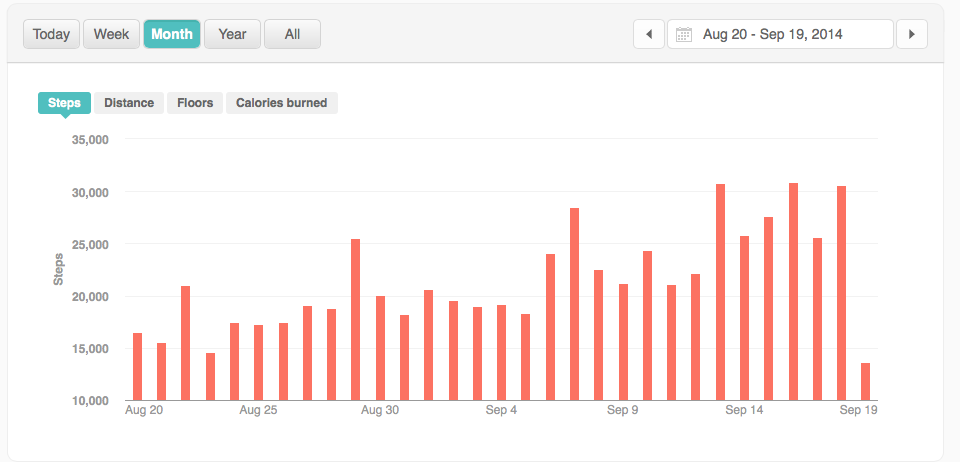Screen dimensions: 960x462
Task: Switch to the Week view
Action: (x=111, y=34)
